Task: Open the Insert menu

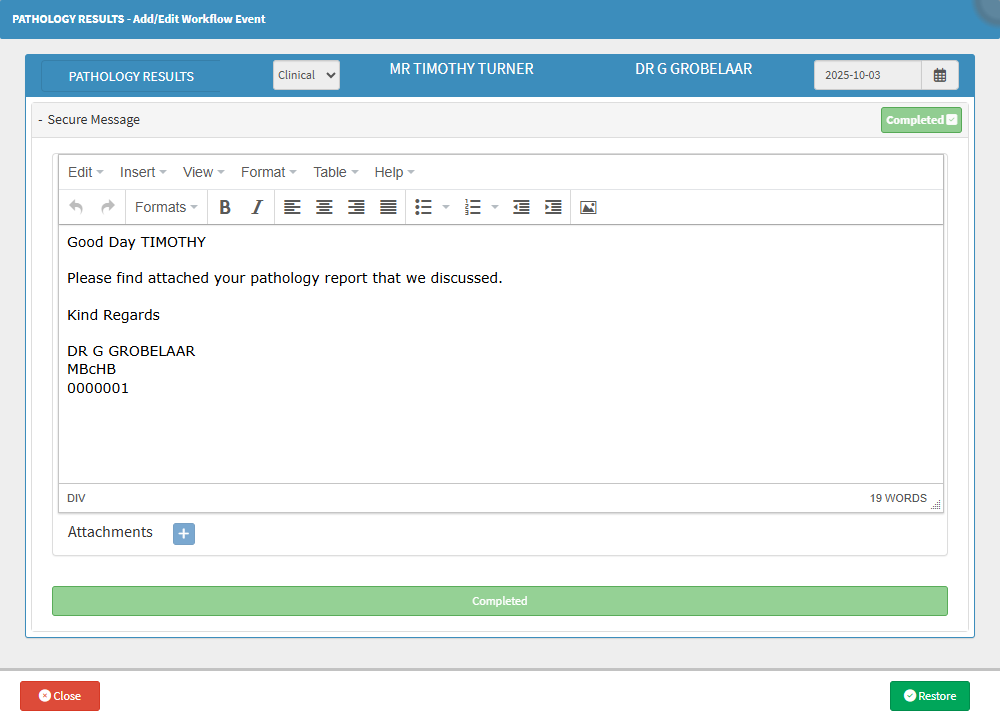Action: (143, 172)
